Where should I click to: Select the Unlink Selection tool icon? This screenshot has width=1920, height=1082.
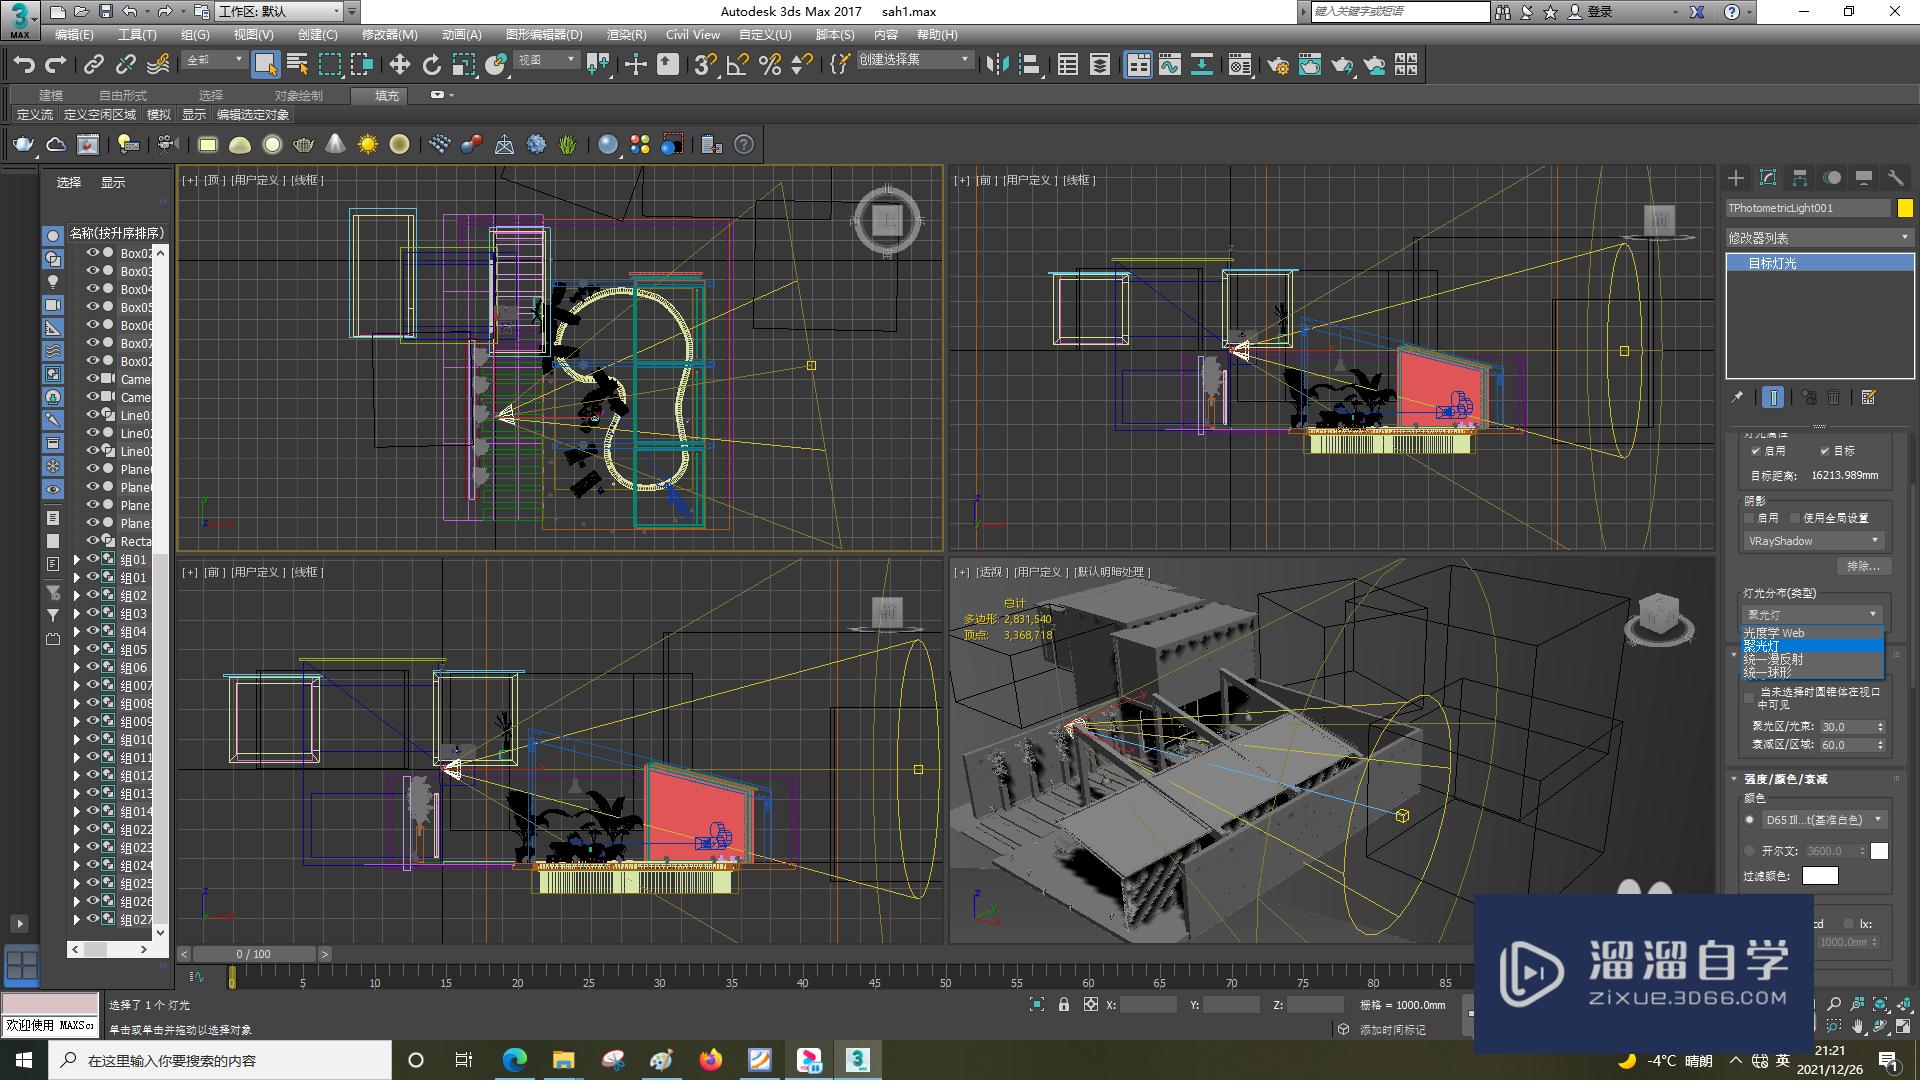[x=125, y=65]
